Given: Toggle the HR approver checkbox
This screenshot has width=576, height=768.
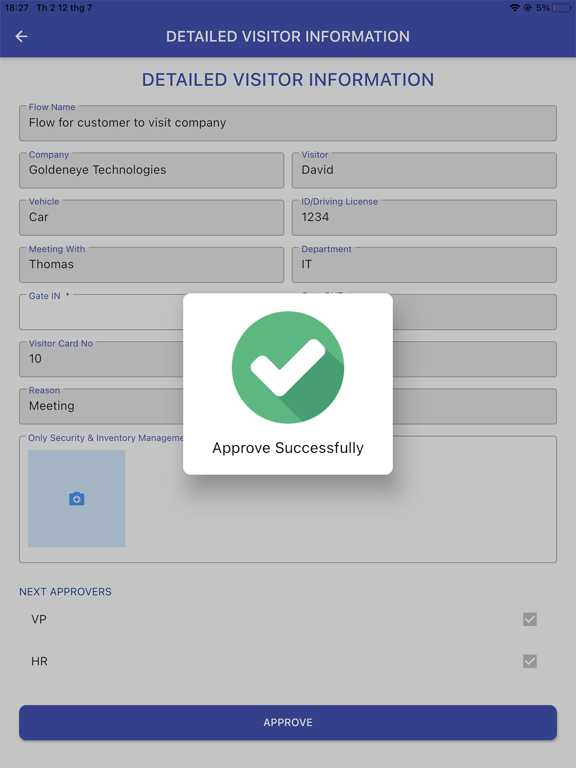Looking at the screenshot, I should [x=529, y=661].
